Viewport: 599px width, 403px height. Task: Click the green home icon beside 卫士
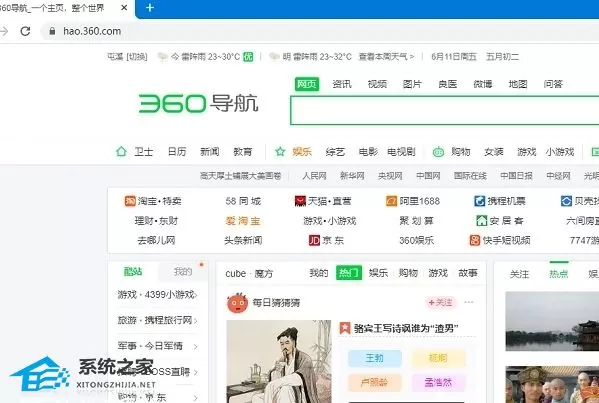pyautogui.click(x=121, y=152)
